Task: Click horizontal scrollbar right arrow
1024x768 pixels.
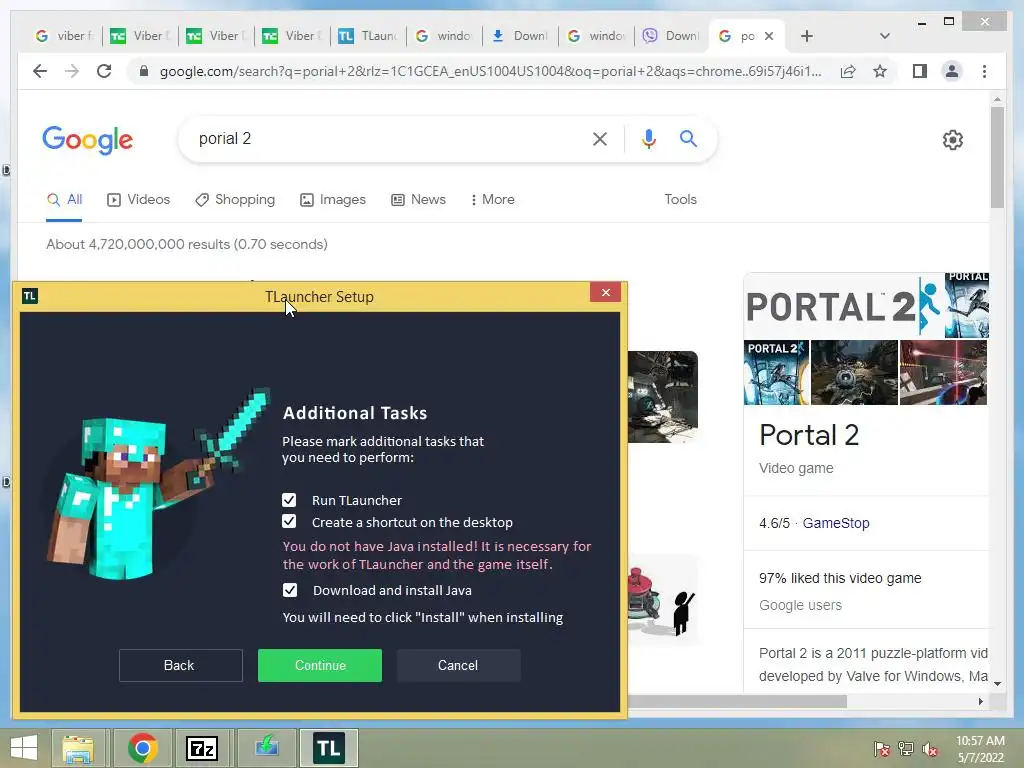Action: (980, 701)
